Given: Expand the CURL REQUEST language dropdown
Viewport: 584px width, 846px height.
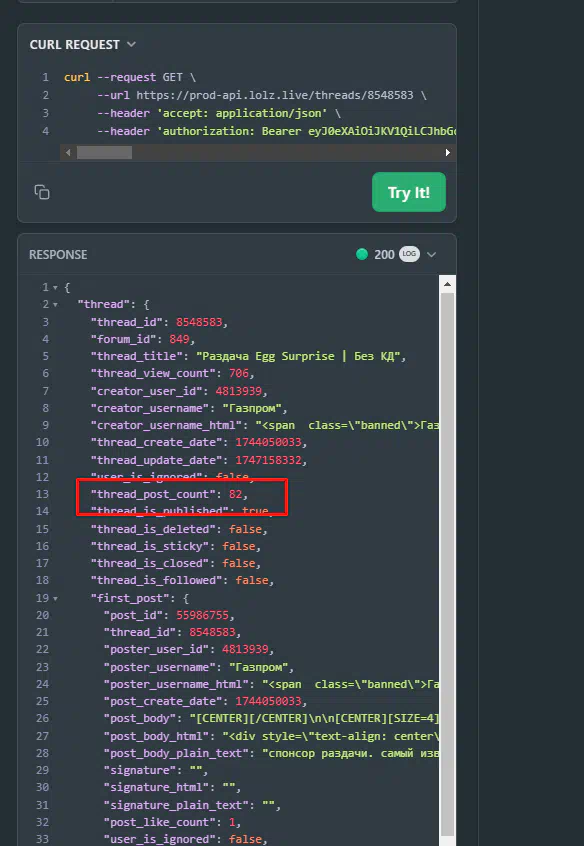Looking at the screenshot, I should (x=131, y=44).
